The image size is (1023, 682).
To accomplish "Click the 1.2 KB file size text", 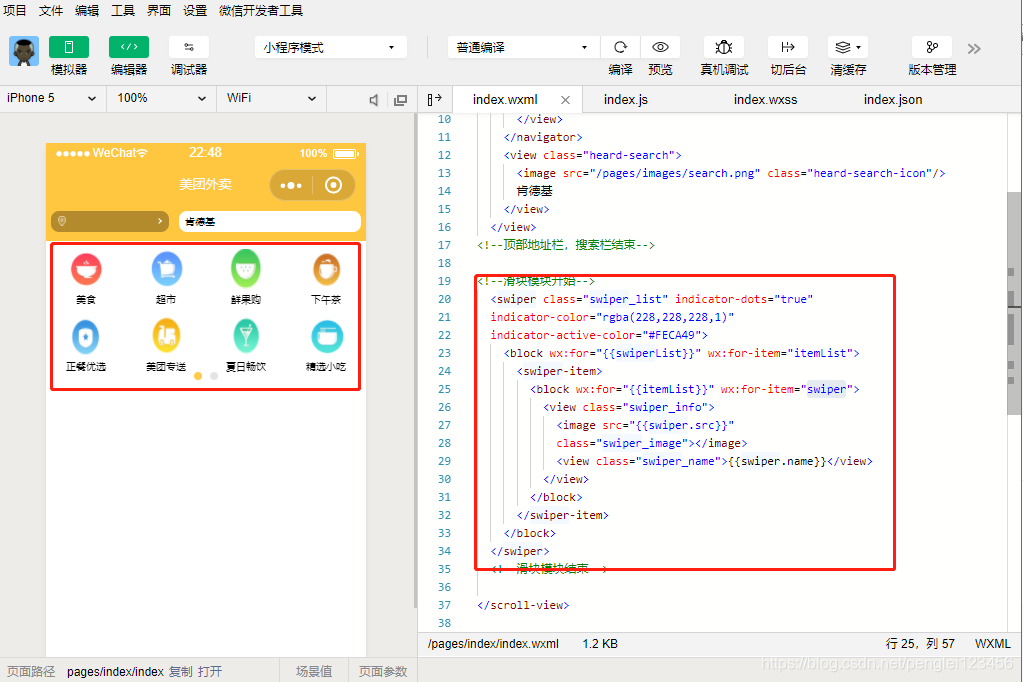I will tap(600, 644).
